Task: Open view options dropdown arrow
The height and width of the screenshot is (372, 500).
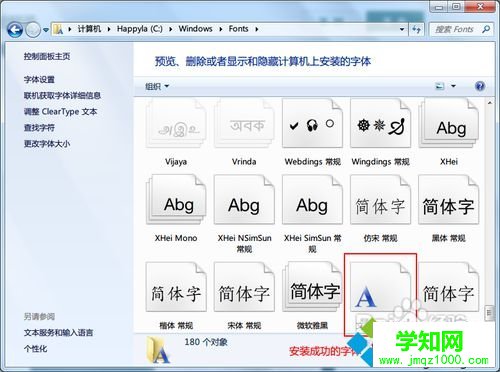Action: point(453,86)
